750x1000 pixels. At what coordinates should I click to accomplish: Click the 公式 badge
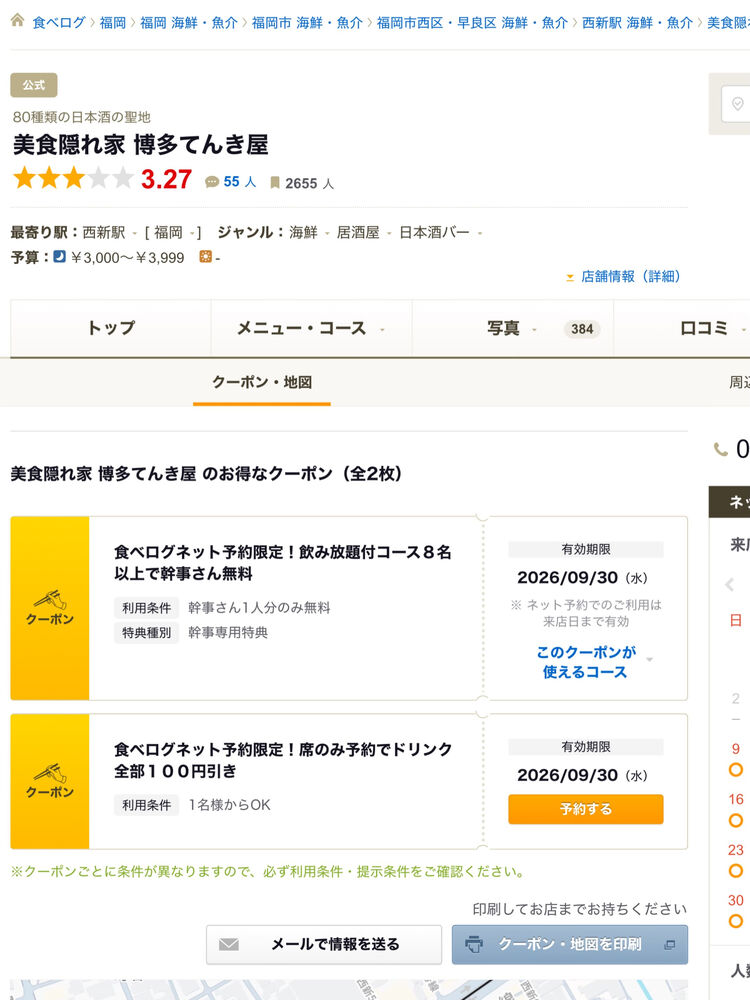click(34, 85)
